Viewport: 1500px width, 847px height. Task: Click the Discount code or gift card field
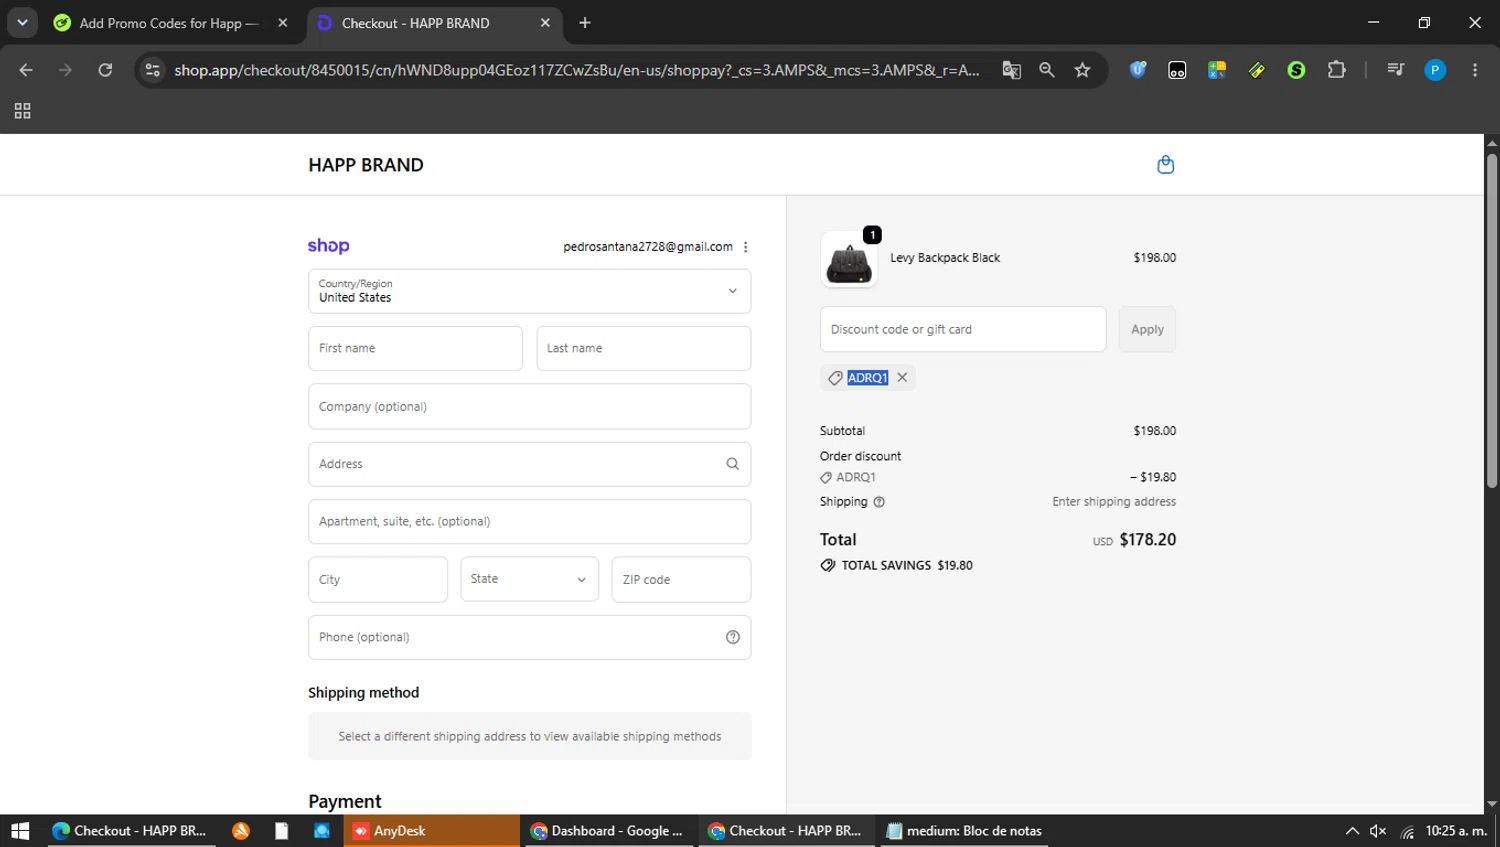[963, 329]
